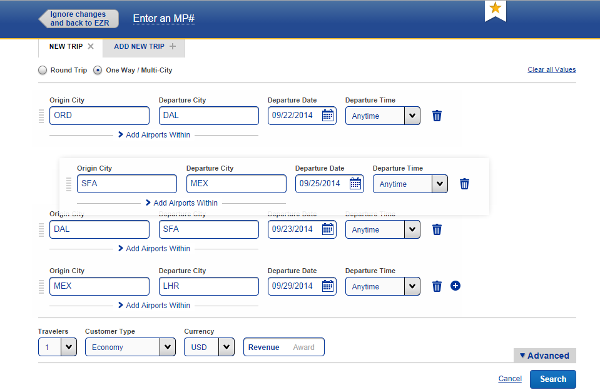
Task: Click the blue Search button
Action: coord(553,379)
